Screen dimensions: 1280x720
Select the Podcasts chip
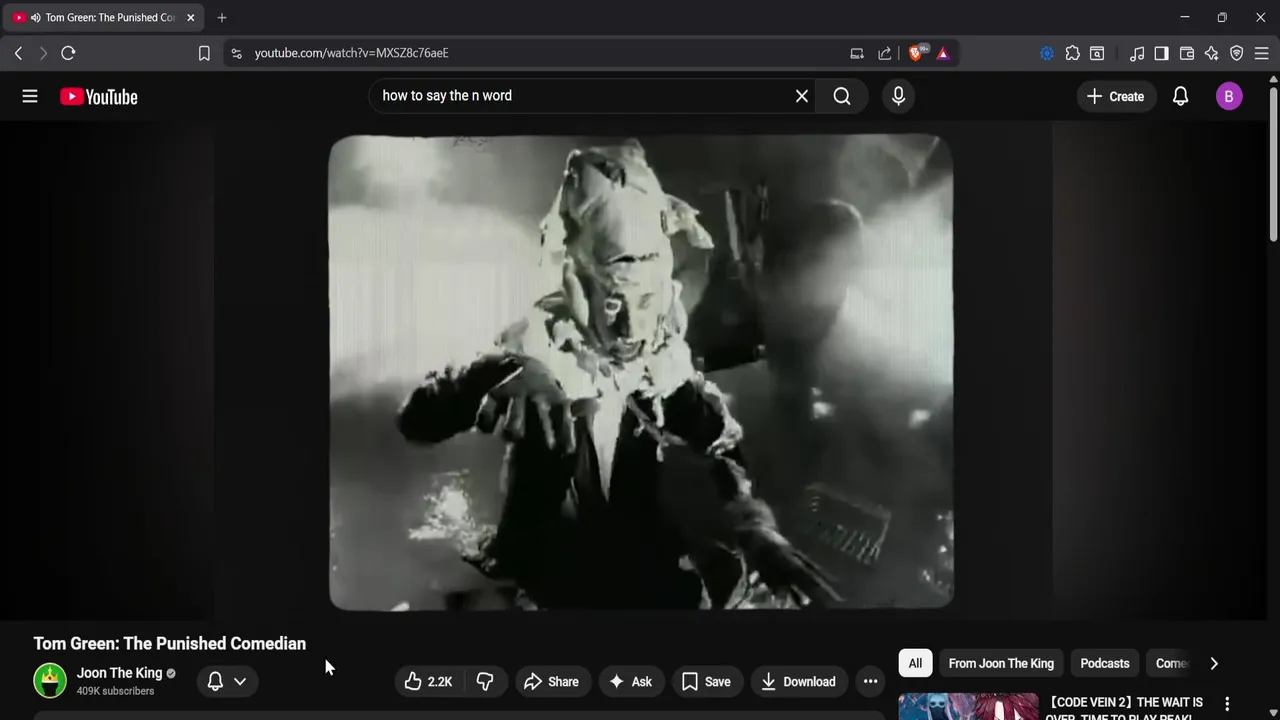[1105, 663]
